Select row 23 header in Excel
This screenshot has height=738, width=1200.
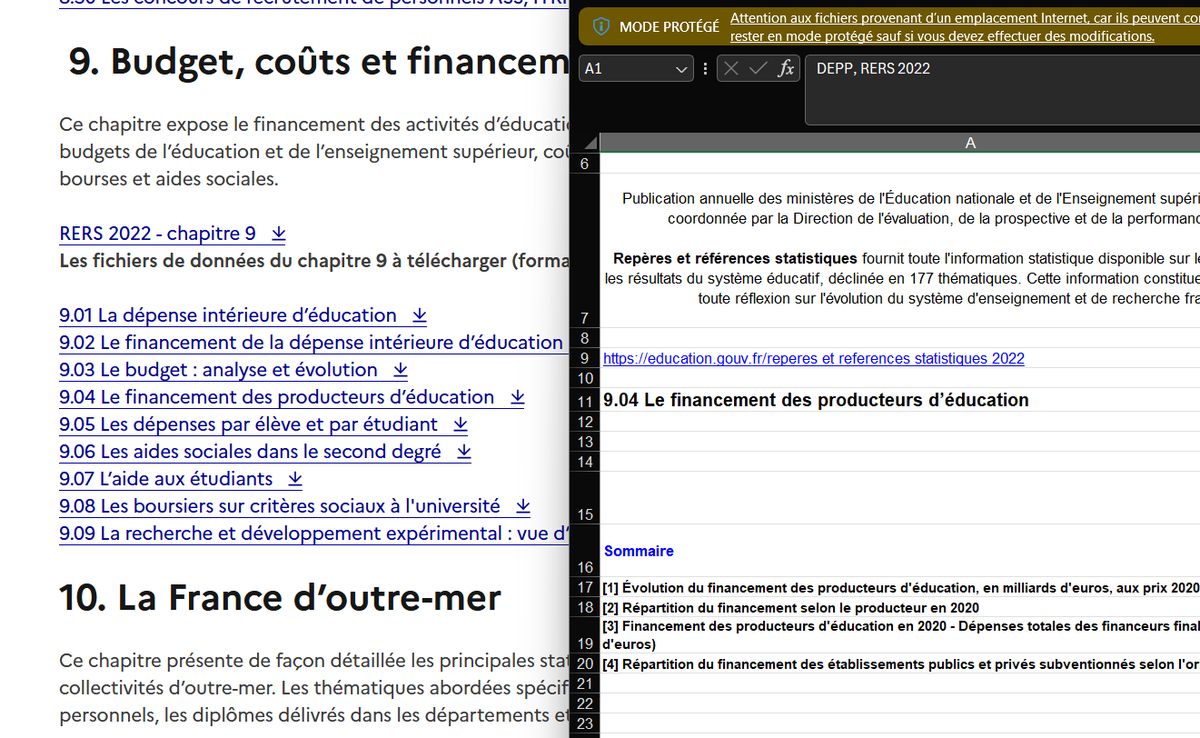tap(584, 723)
